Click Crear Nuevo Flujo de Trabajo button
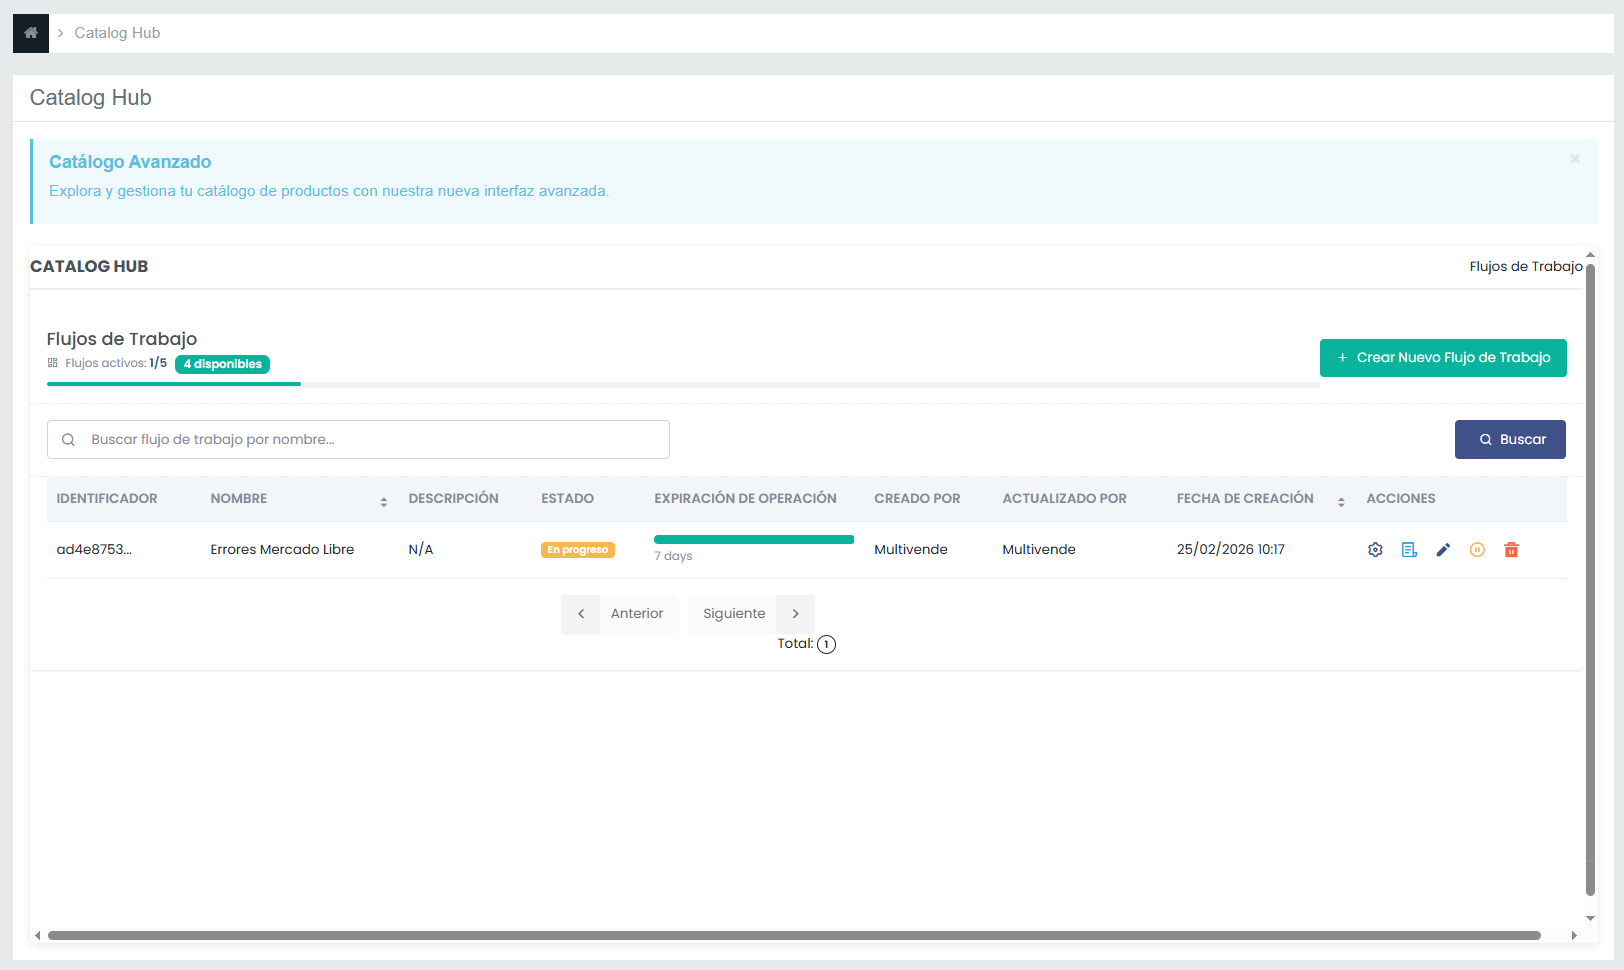The height and width of the screenshot is (970, 1624). click(1442, 358)
